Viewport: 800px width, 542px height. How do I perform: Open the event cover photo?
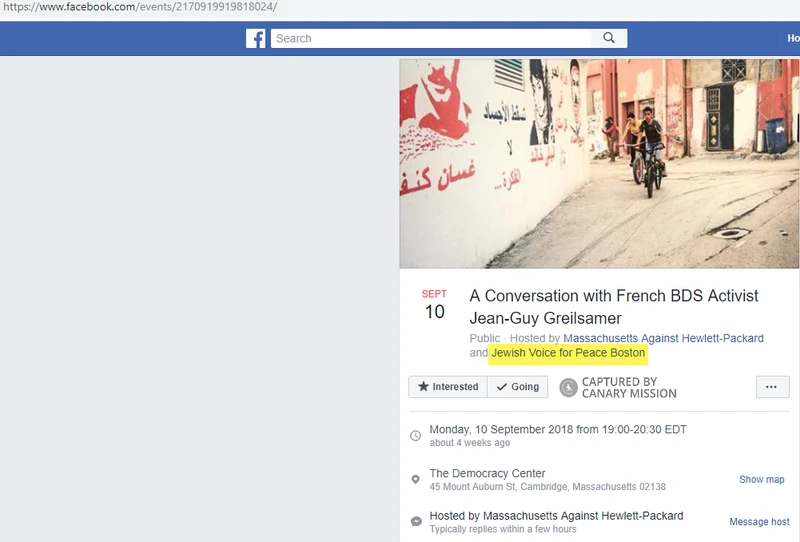click(x=599, y=164)
